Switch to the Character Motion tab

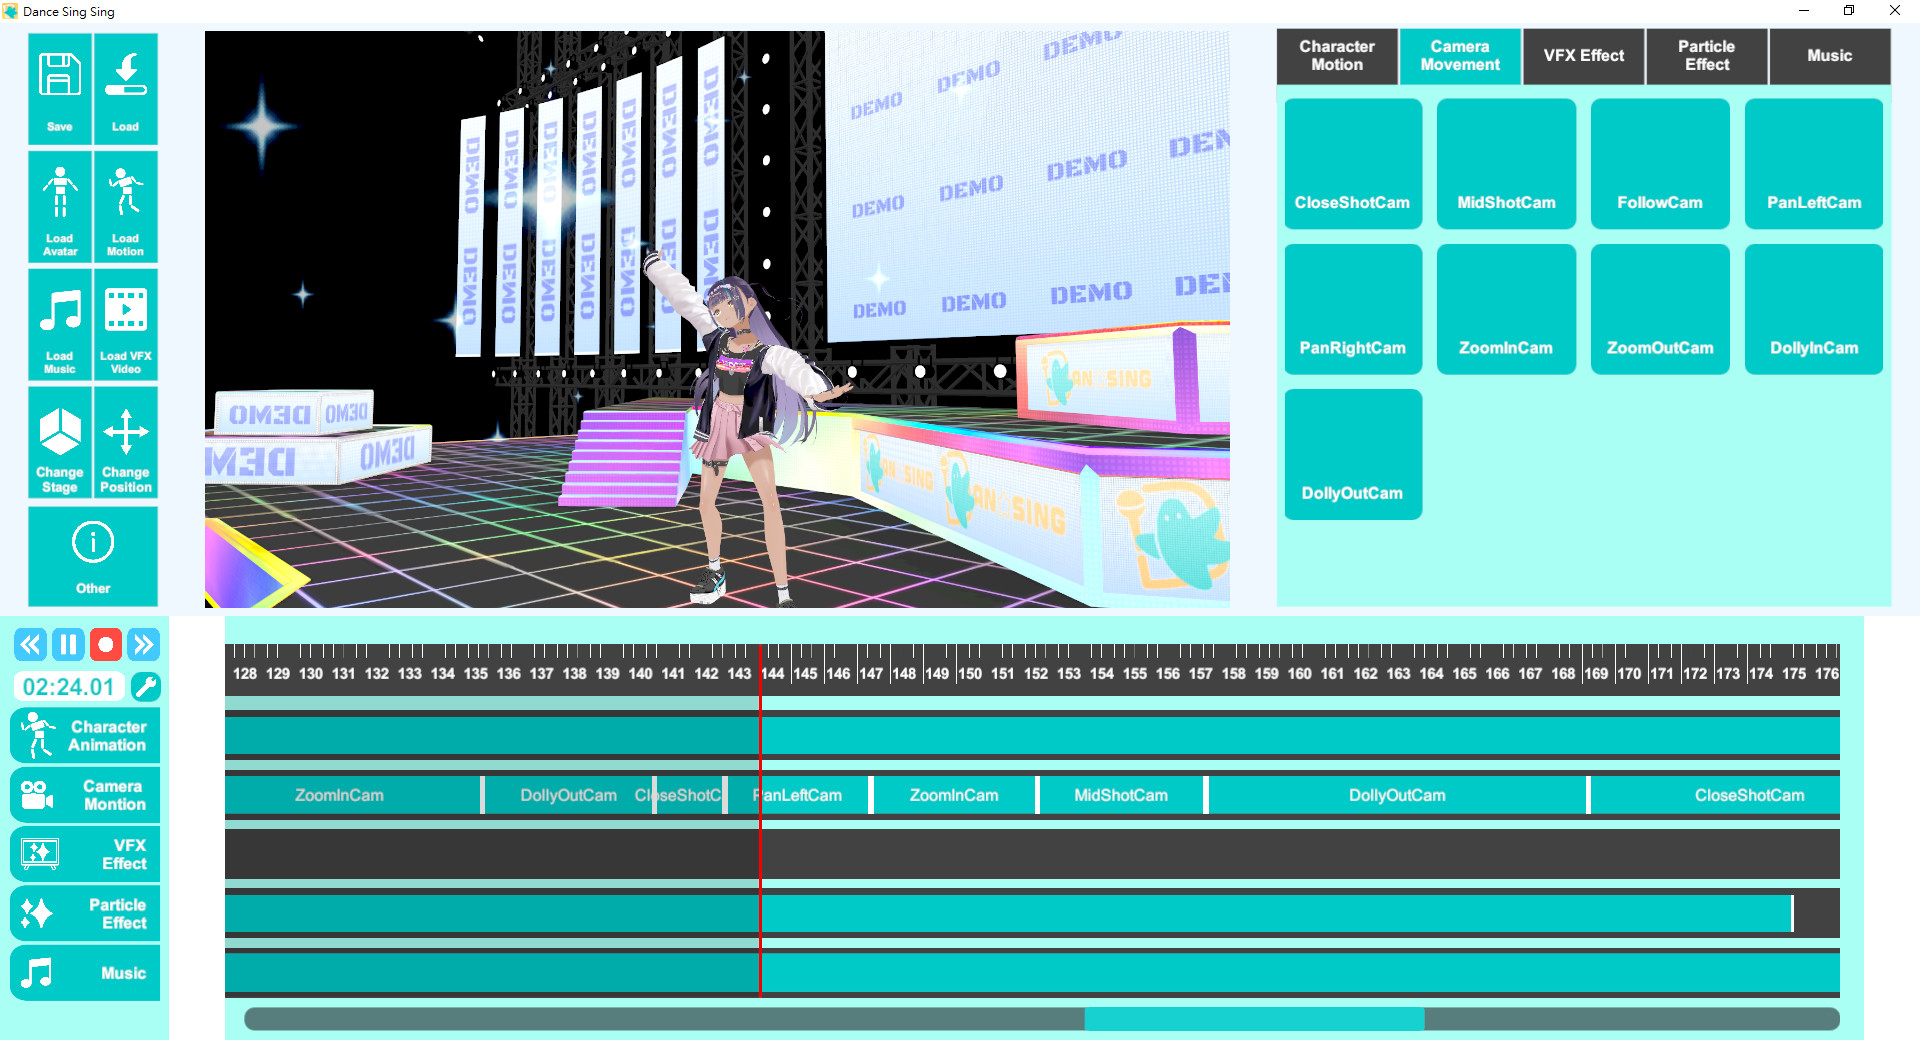pyautogui.click(x=1336, y=56)
